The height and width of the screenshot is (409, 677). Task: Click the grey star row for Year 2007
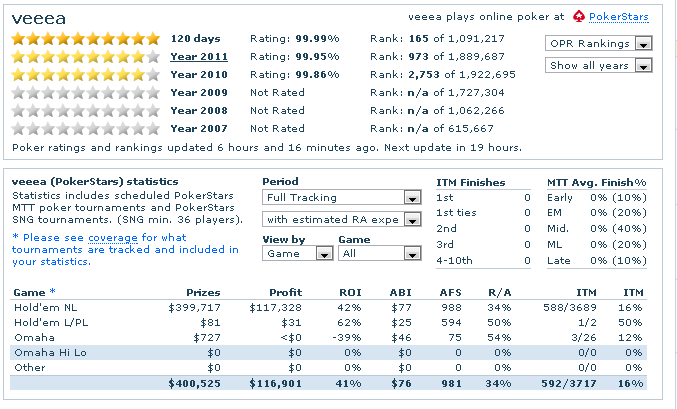click(x=86, y=129)
